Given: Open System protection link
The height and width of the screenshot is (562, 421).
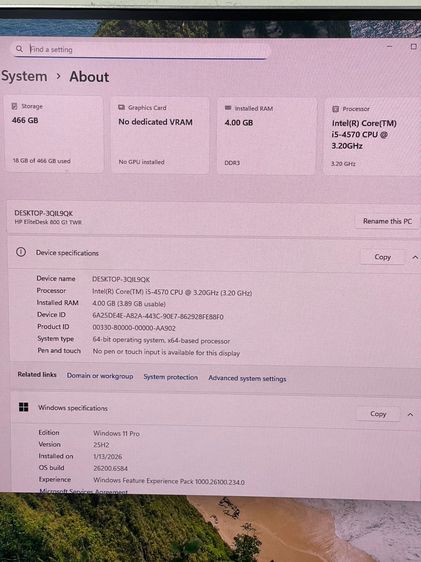Looking at the screenshot, I should point(171,377).
